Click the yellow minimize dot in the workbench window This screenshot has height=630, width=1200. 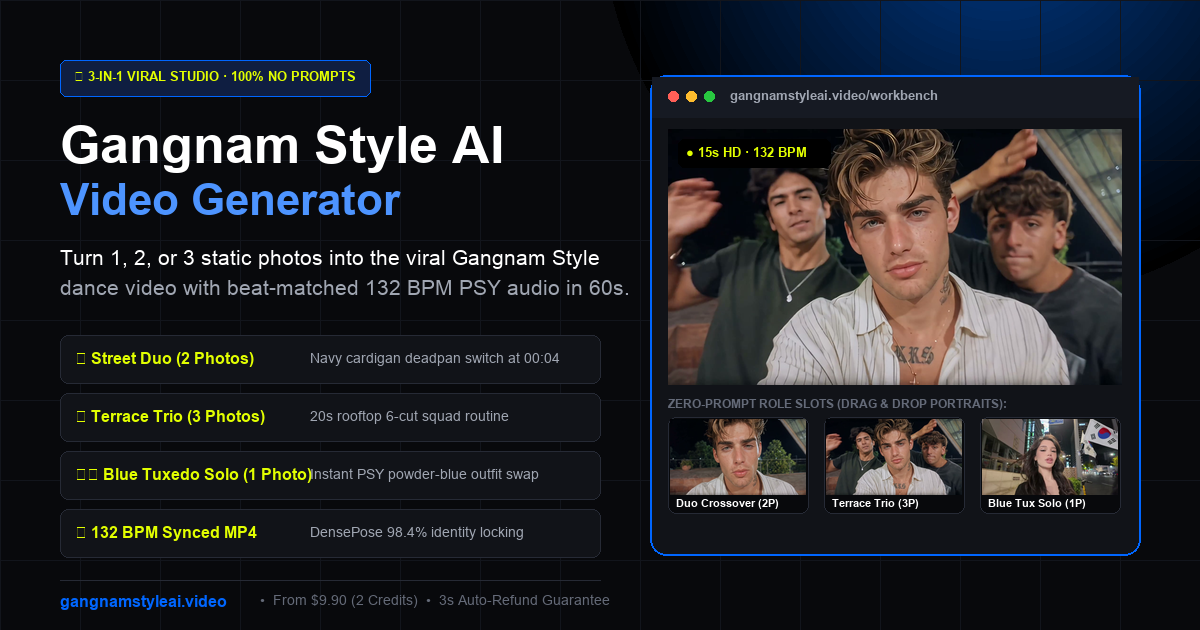coord(691,96)
